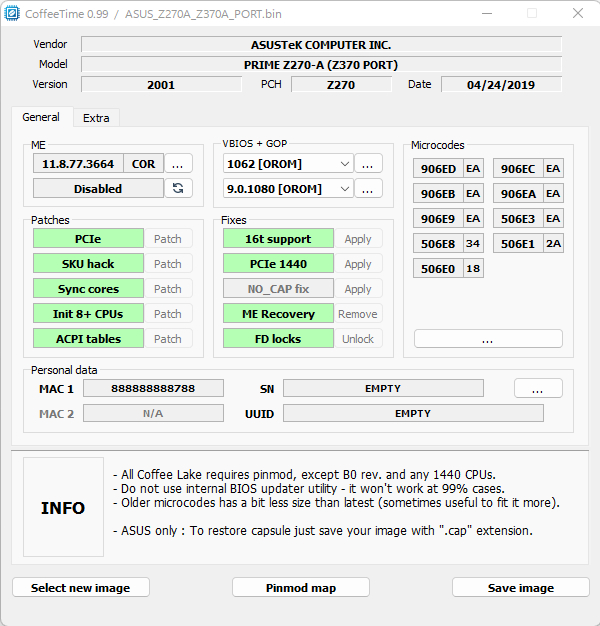The height and width of the screenshot is (626, 600).
Task: Click Apply next to NO_CAP fix
Action: pos(358,289)
